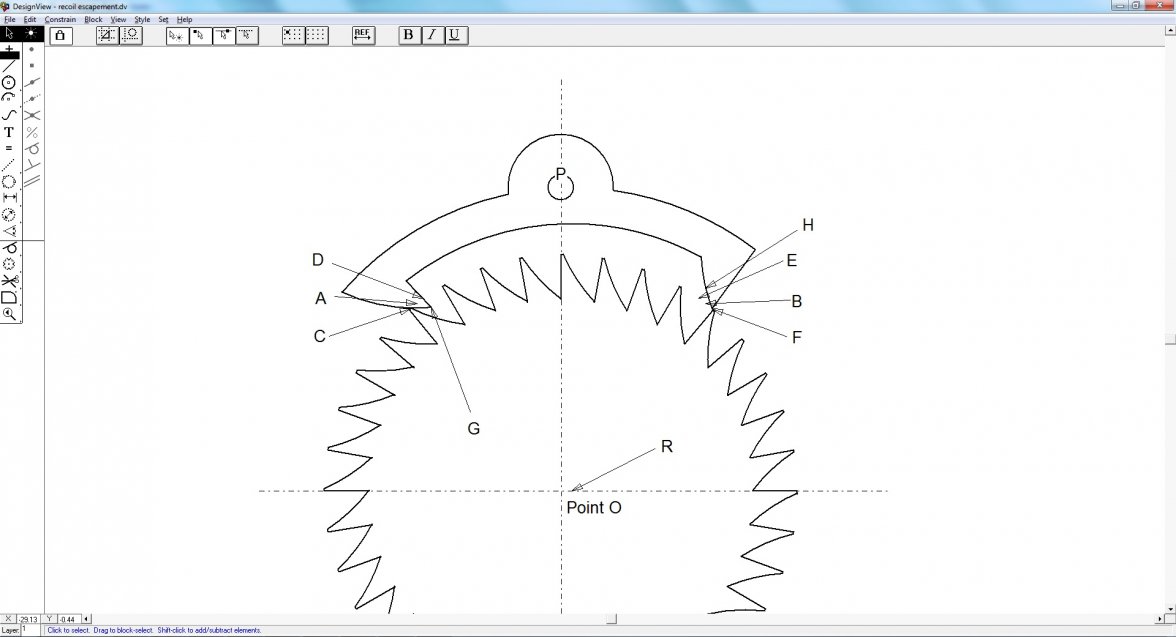Screen dimensions: 1176x637
Task: Open the Block menu
Action: pyautogui.click(x=93, y=19)
